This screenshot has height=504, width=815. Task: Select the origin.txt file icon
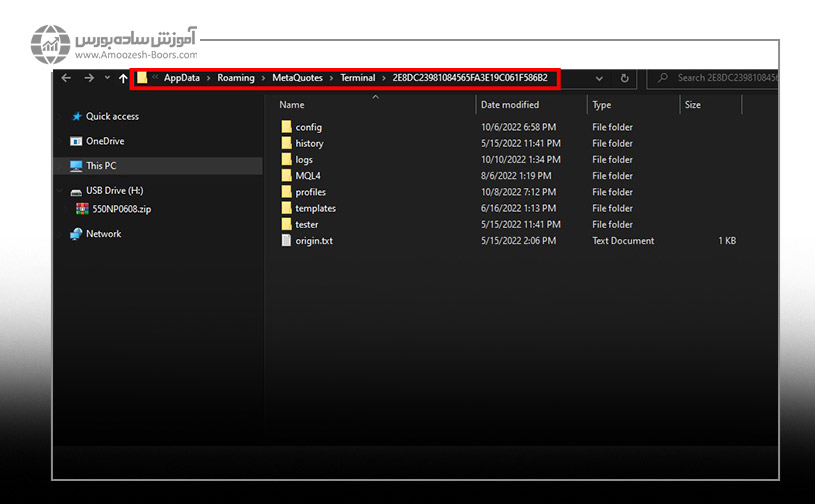286,241
